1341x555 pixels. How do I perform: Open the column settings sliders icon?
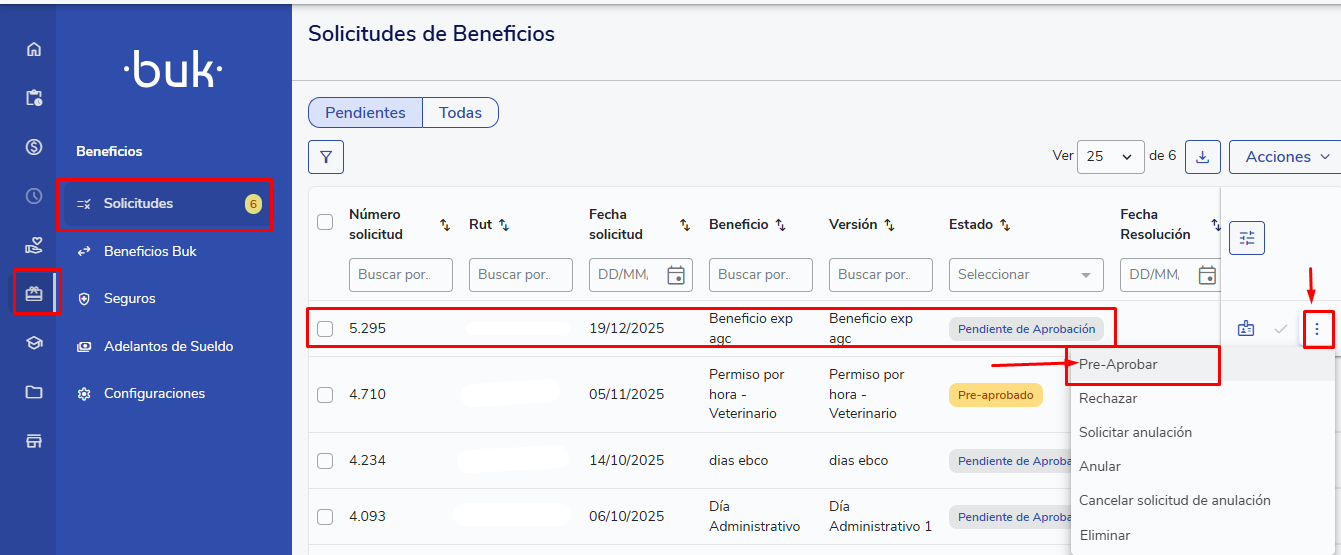(x=1247, y=238)
